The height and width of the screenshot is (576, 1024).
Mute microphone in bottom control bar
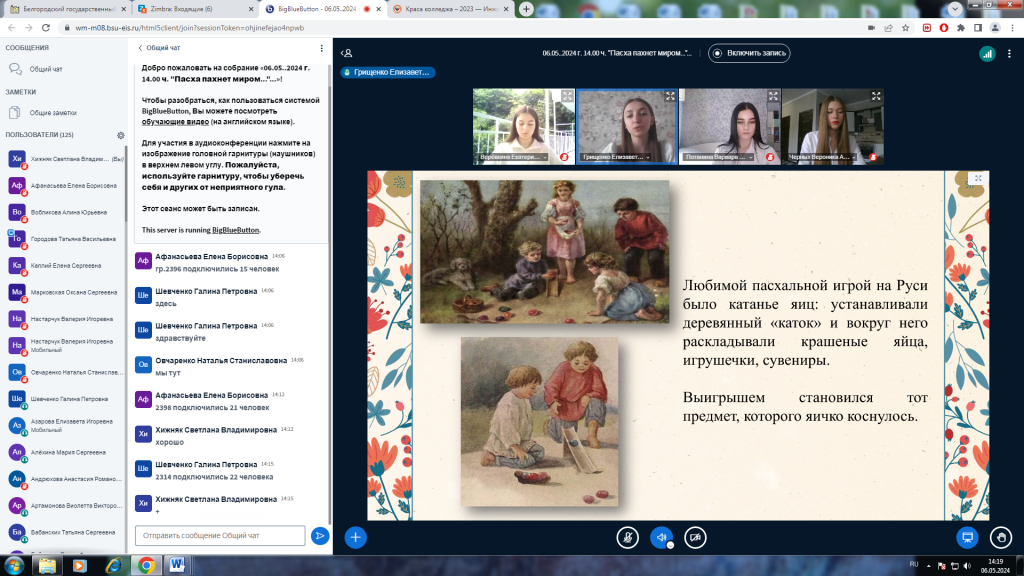click(x=628, y=537)
